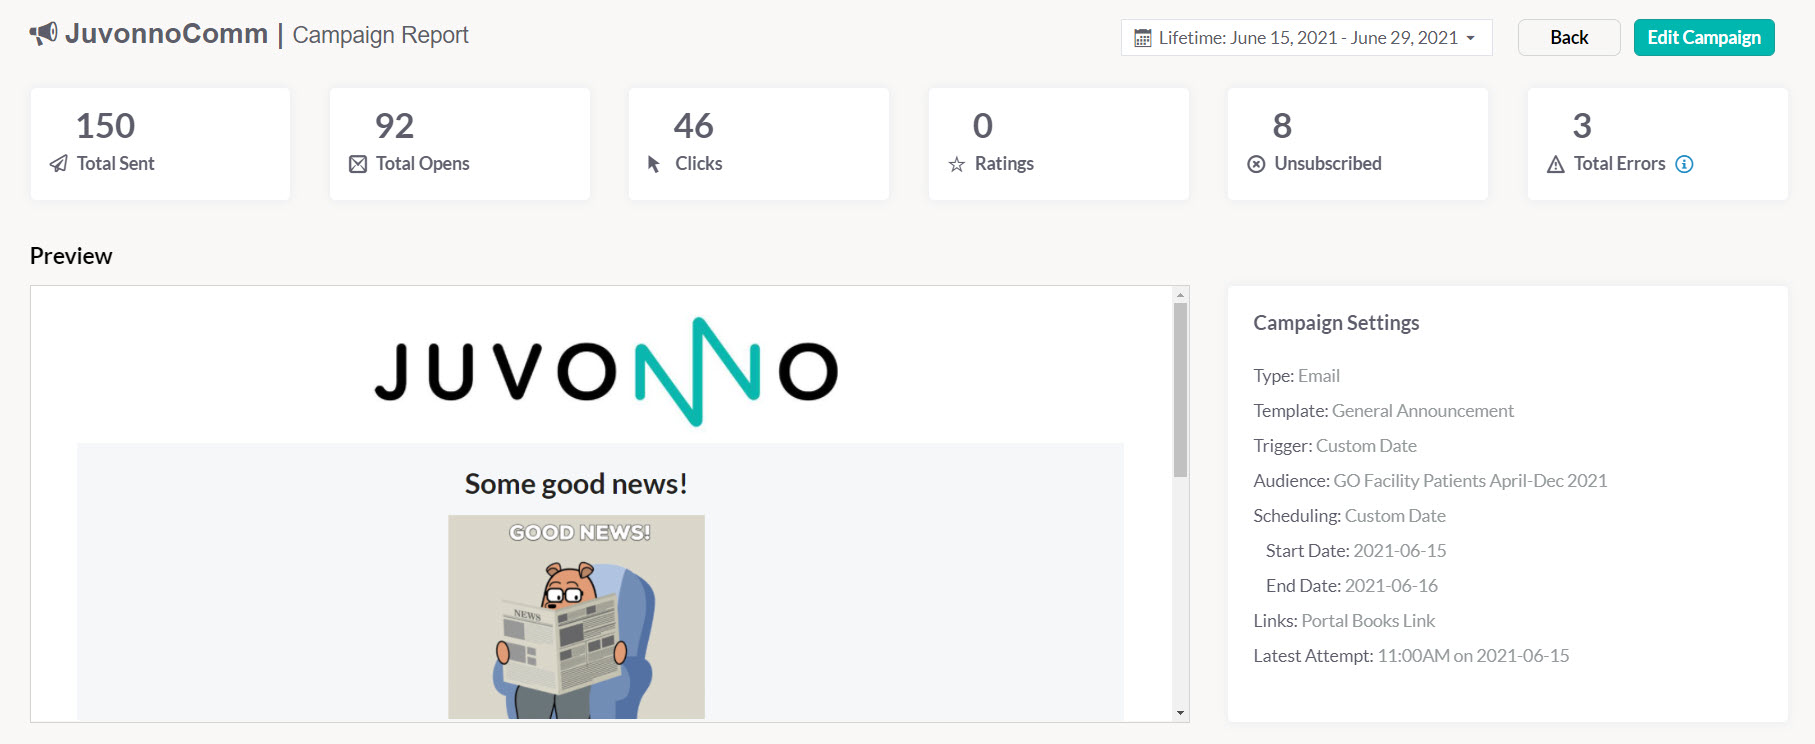The image size is (1815, 744).
Task: Click the paper plane Total Sent icon
Action: tap(59, 164)
